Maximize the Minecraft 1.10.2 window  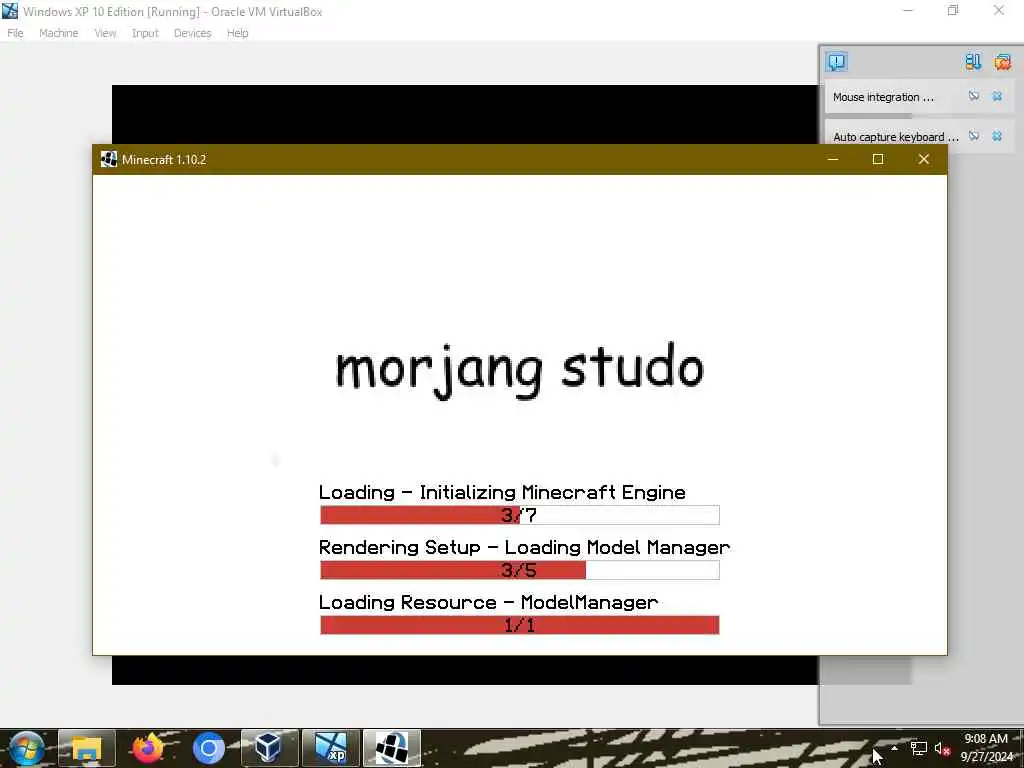click(878, 159)
